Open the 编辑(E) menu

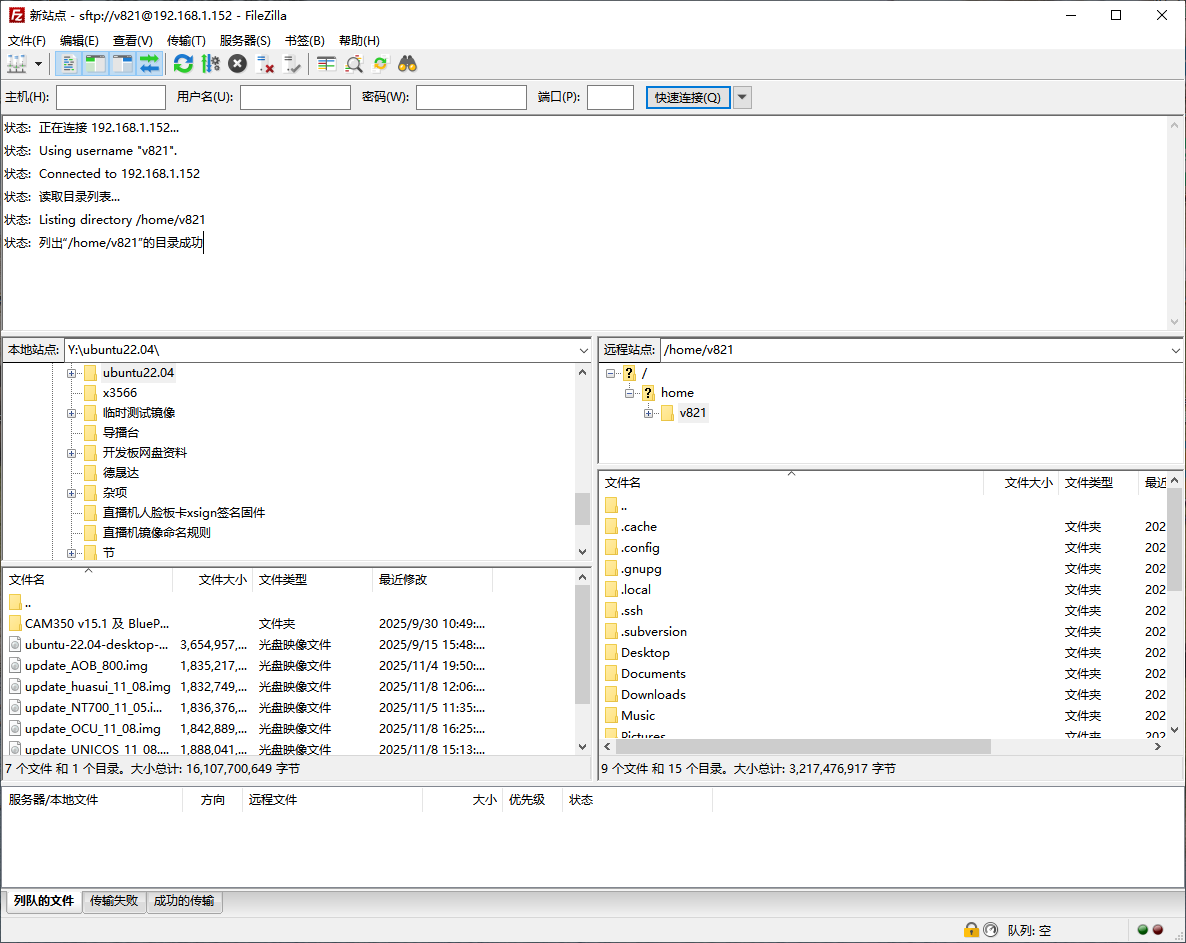coord(79,41)
